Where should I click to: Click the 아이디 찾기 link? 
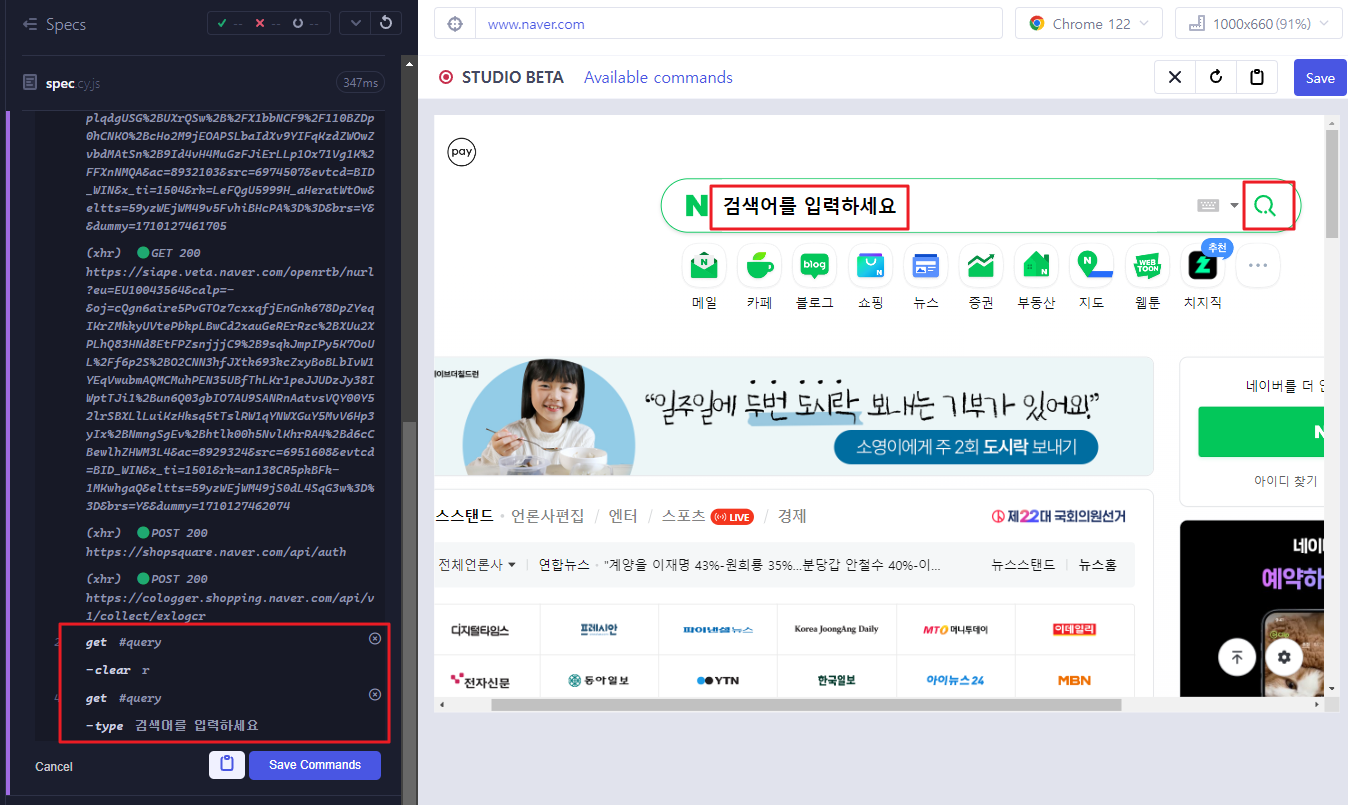tap(1286, 481)
